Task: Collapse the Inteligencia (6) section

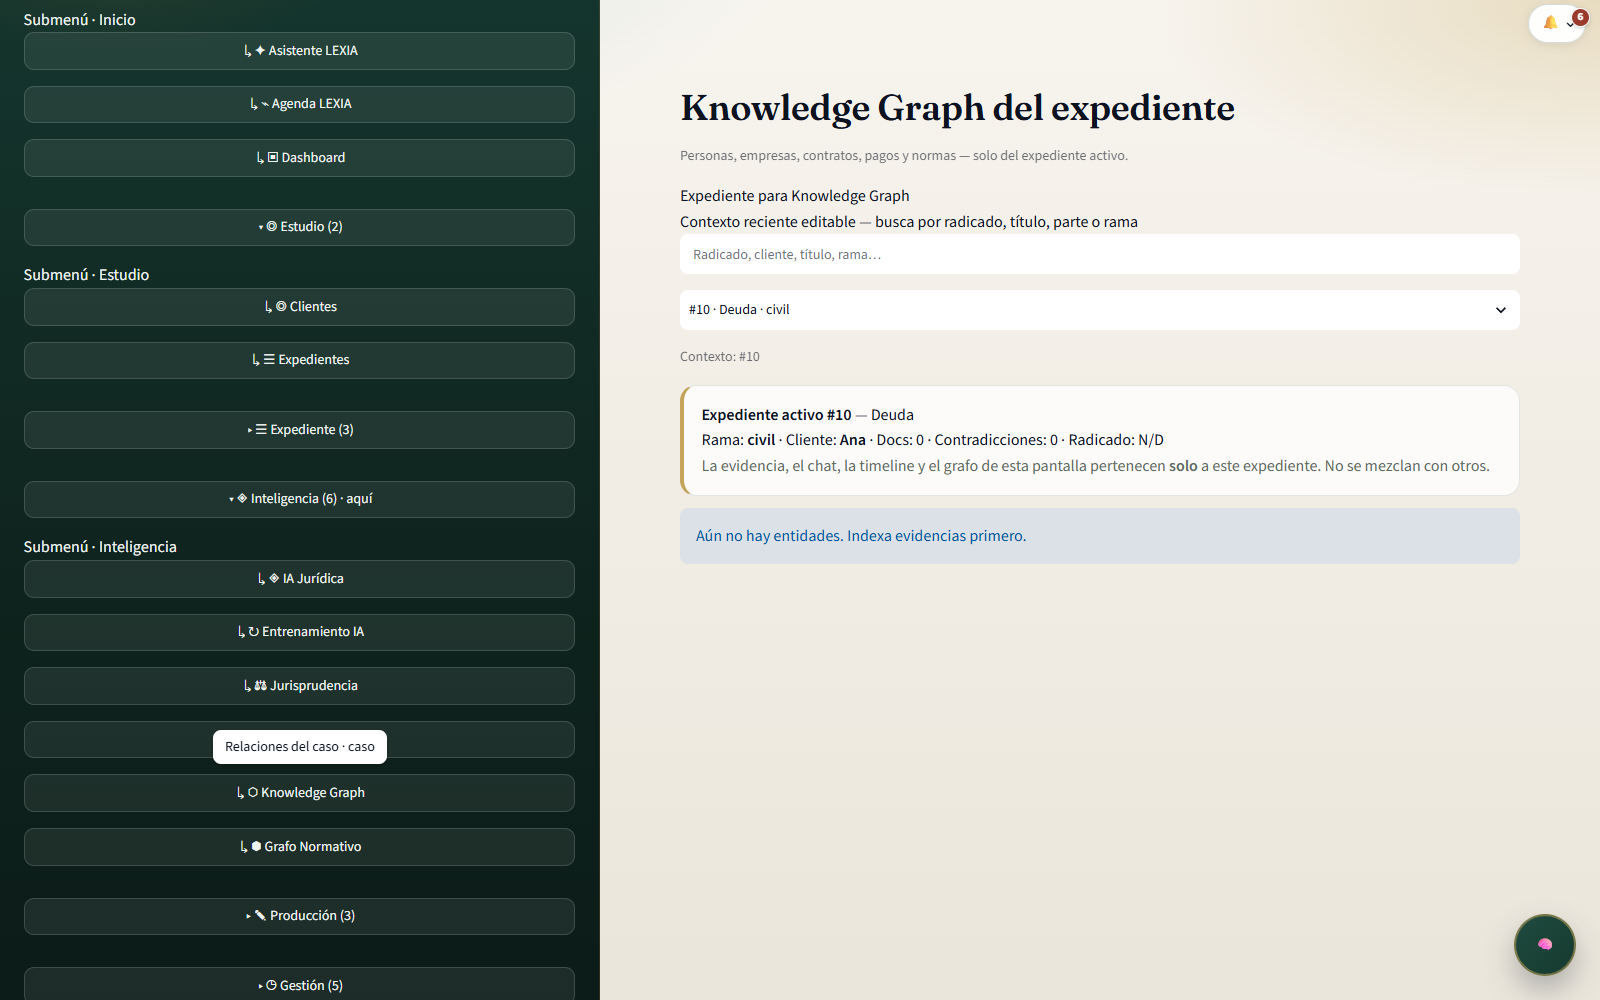Action: point(299,499)
